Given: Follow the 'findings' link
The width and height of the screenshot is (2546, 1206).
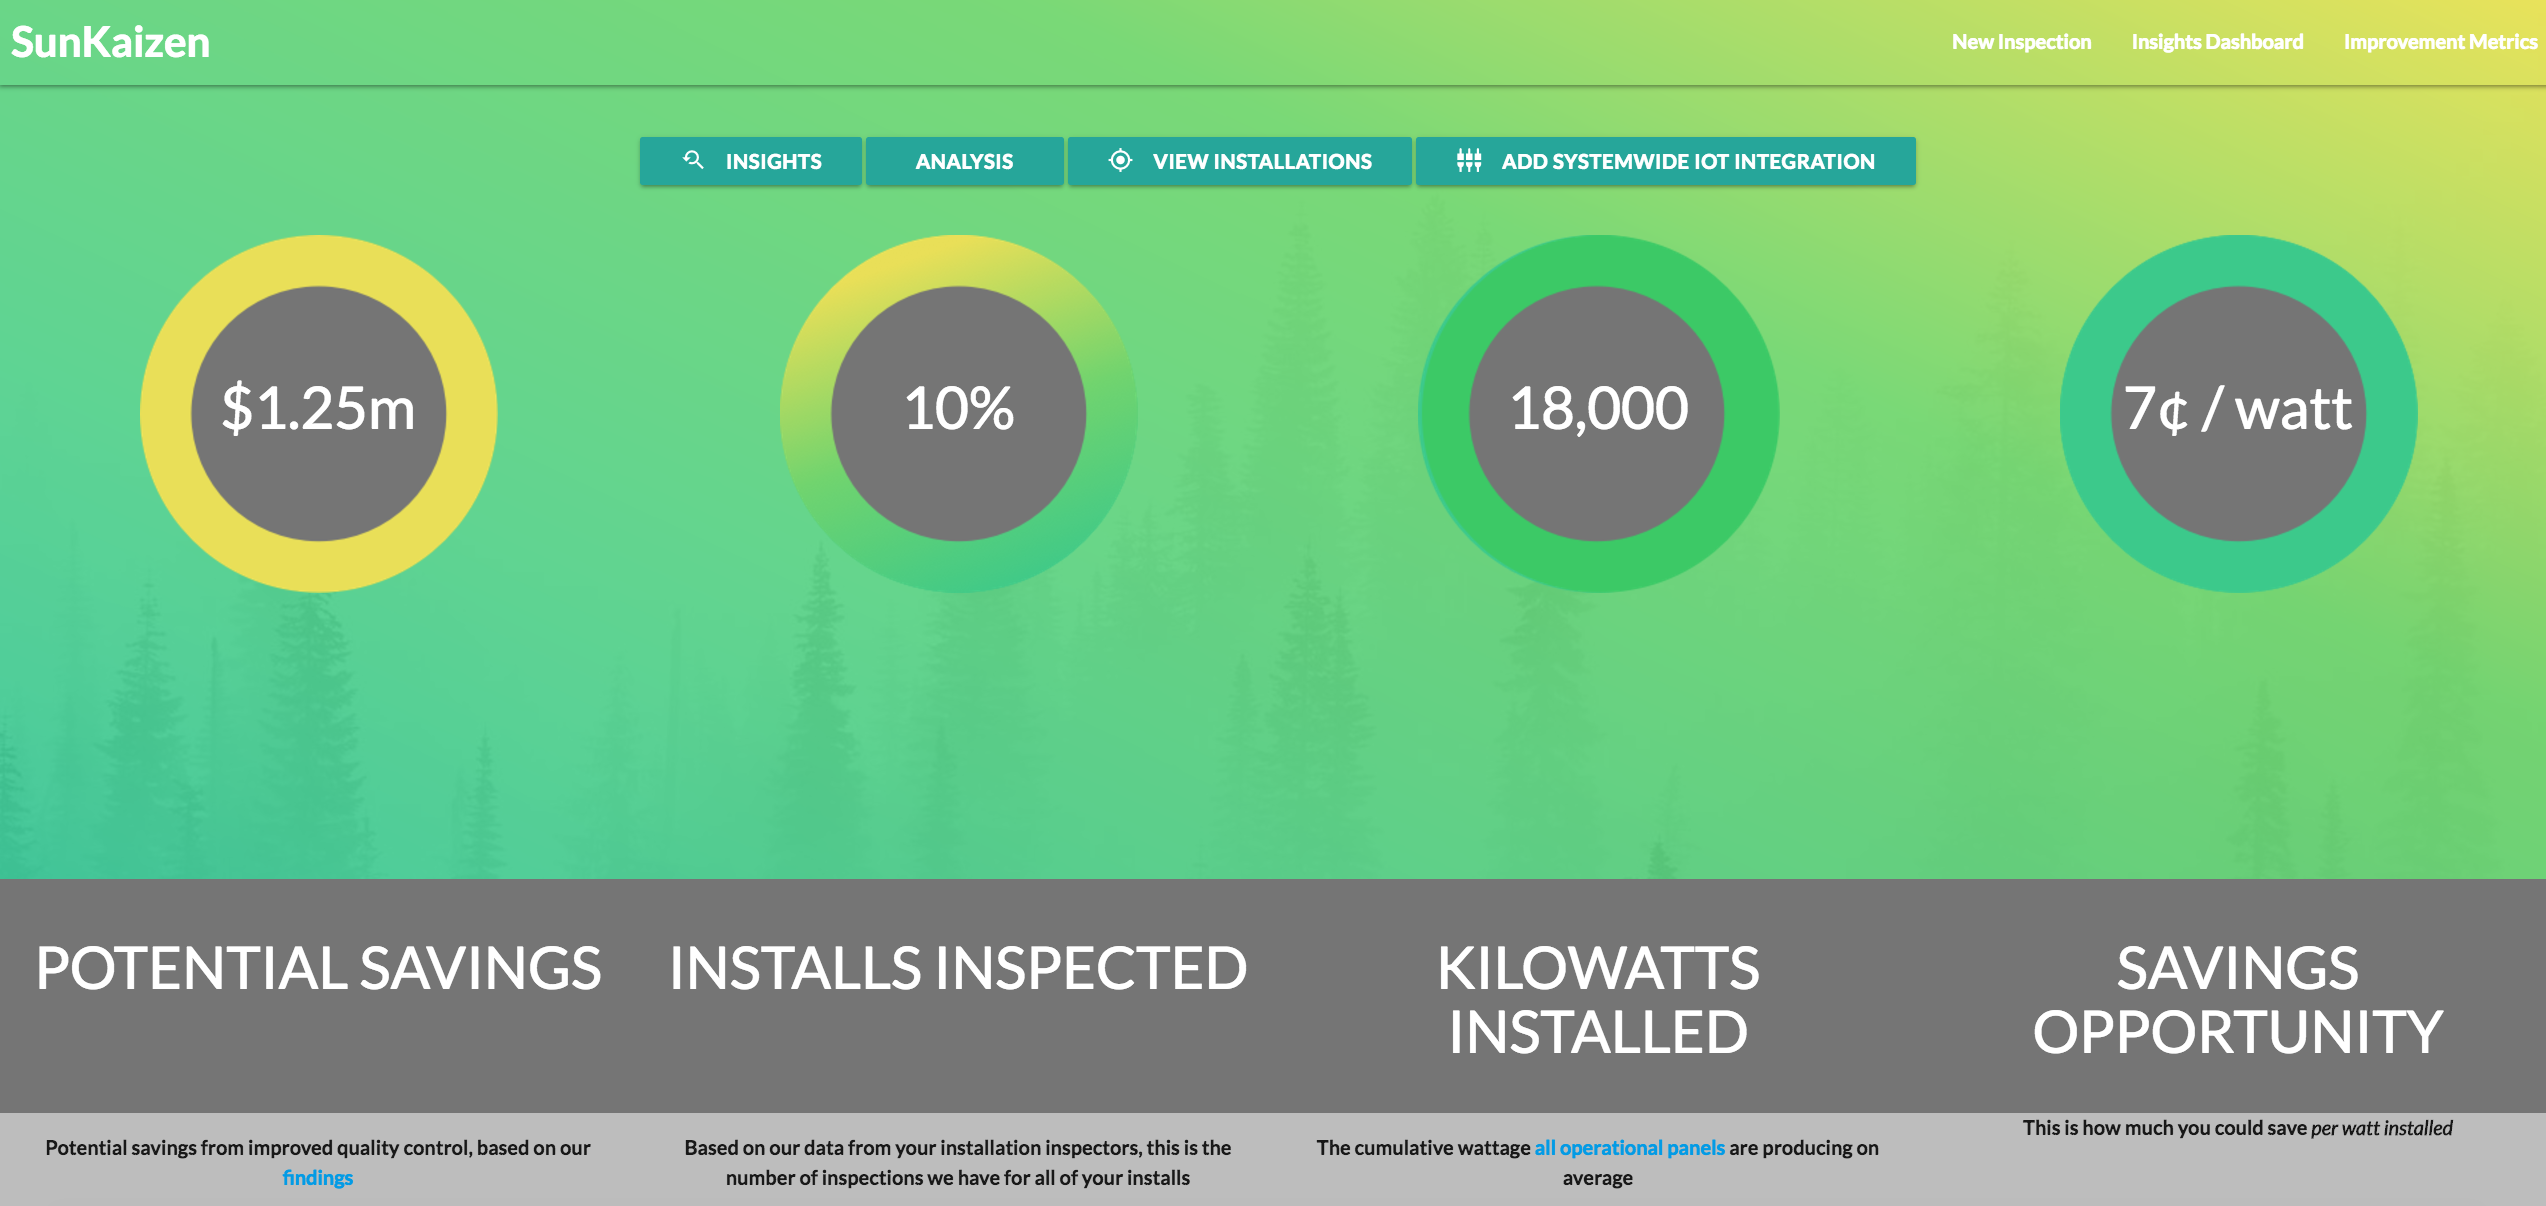Looking at the screenshot, I should click(317, 1178).
